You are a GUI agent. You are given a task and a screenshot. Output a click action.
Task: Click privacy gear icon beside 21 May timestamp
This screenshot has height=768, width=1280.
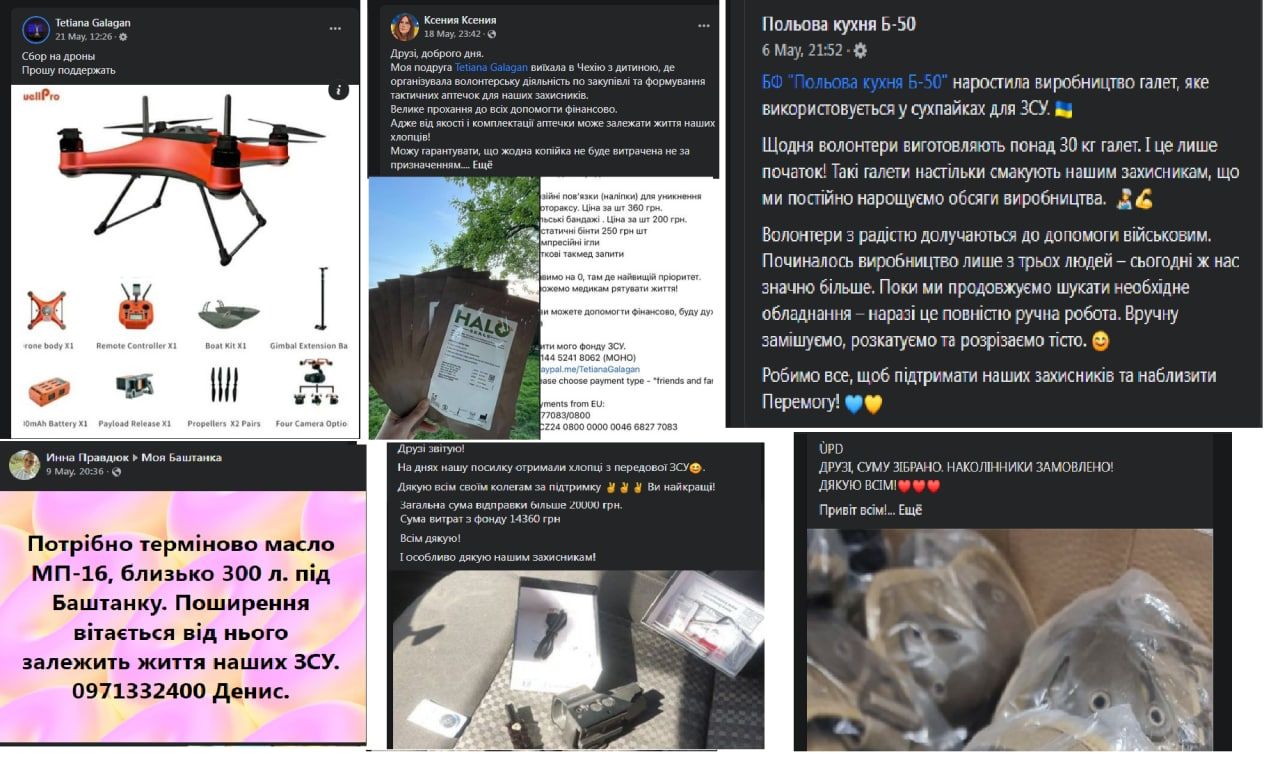123,36
